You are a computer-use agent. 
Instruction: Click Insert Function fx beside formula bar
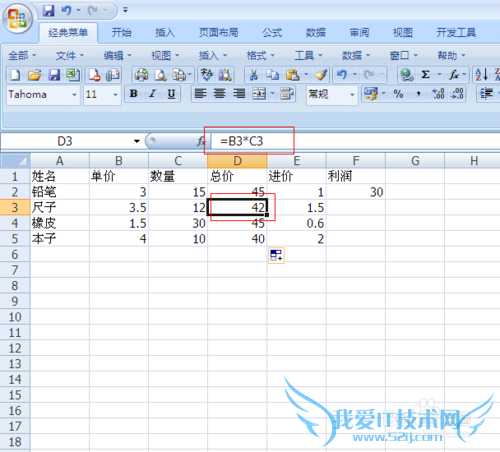coord(201,141)
